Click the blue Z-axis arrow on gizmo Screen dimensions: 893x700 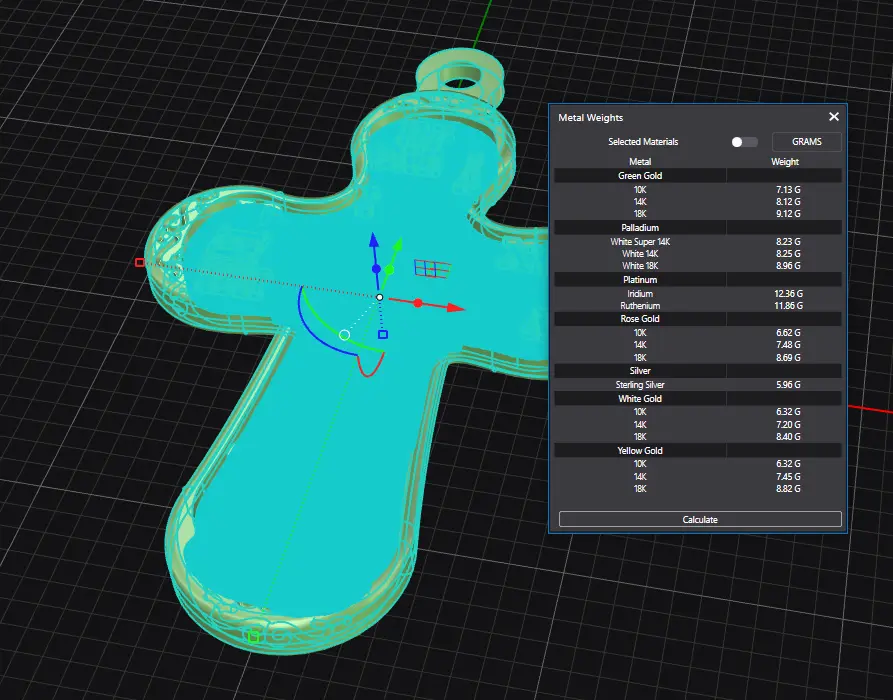click(373, 242)
